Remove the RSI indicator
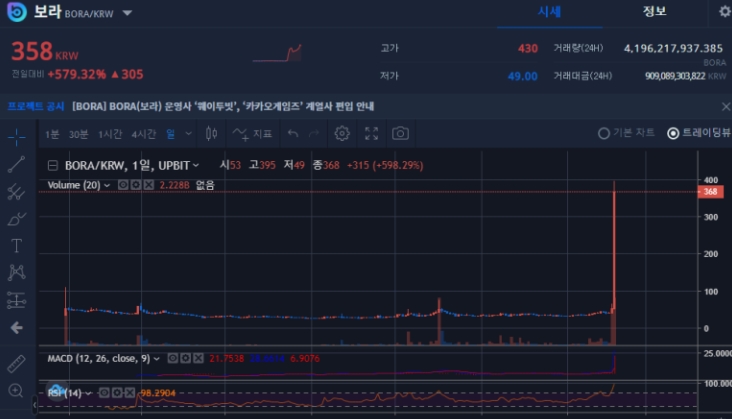The width and height of the screenshot is (732, 419). [130, 393]
